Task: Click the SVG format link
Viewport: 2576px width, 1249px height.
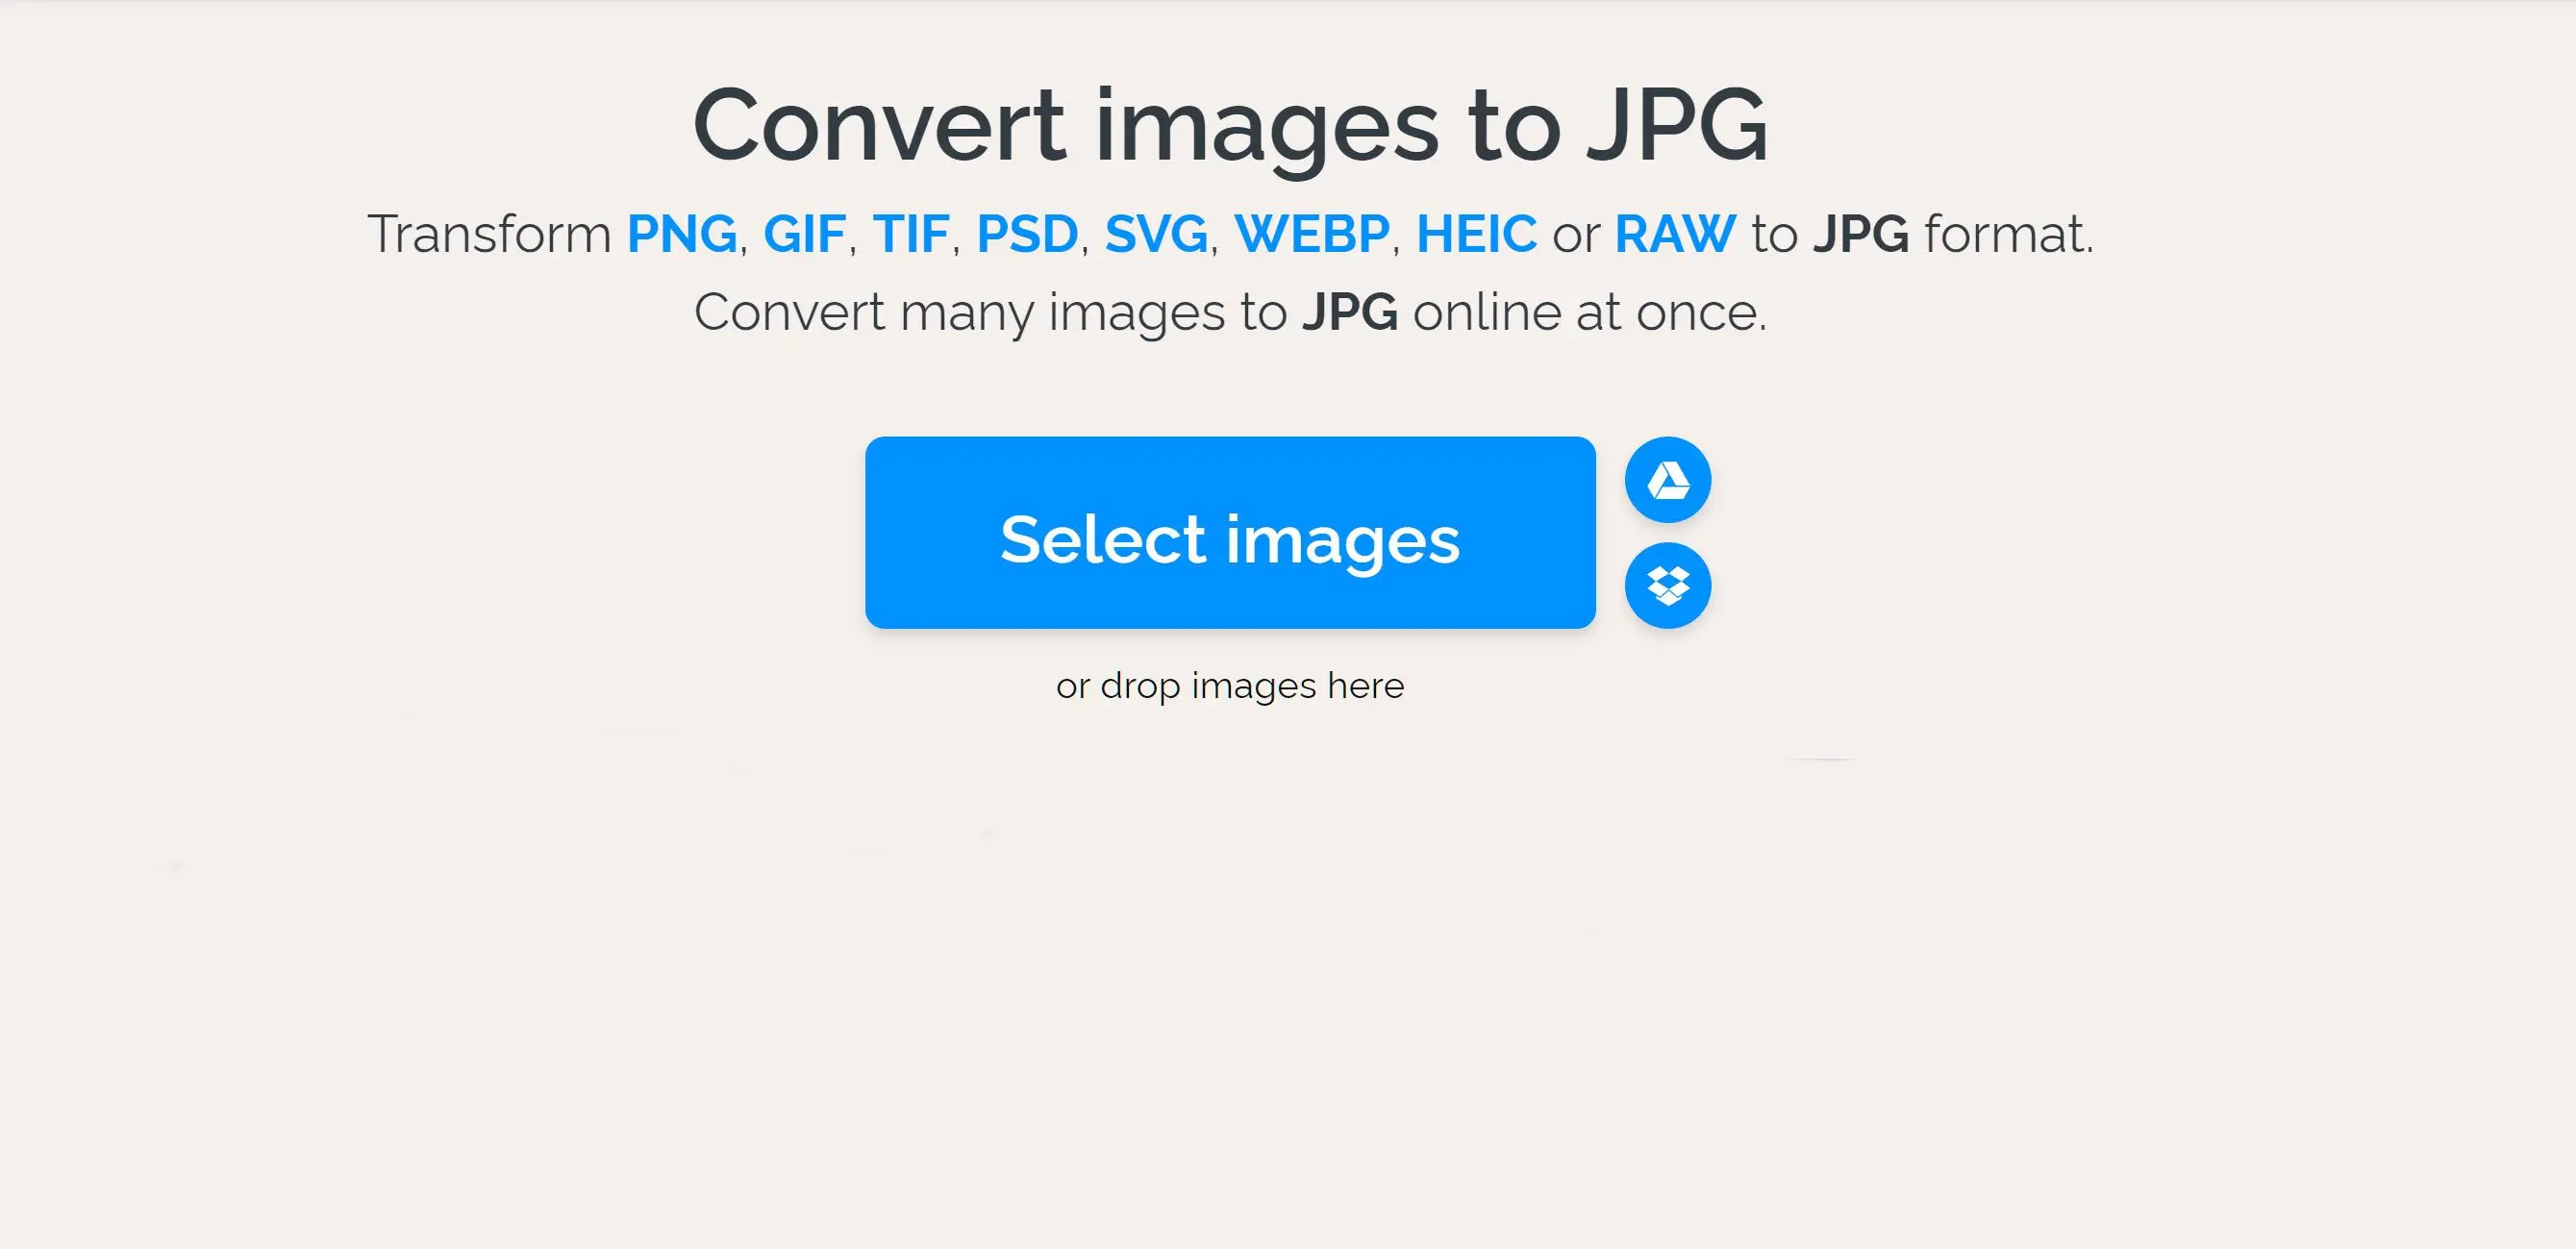Action: [x=1150, y=235]
